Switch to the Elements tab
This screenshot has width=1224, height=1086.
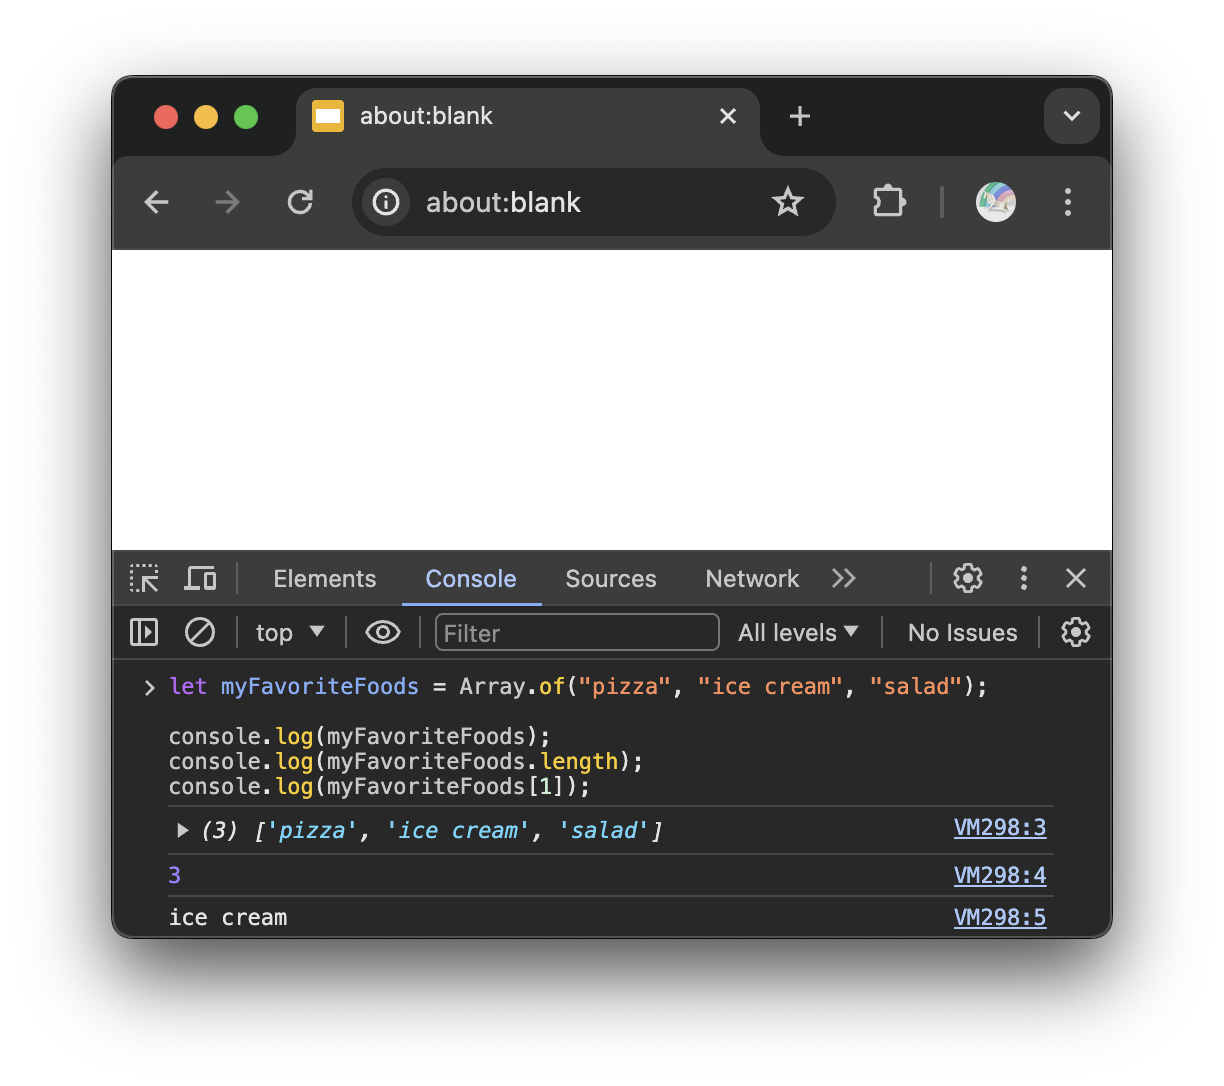point(325,578)
